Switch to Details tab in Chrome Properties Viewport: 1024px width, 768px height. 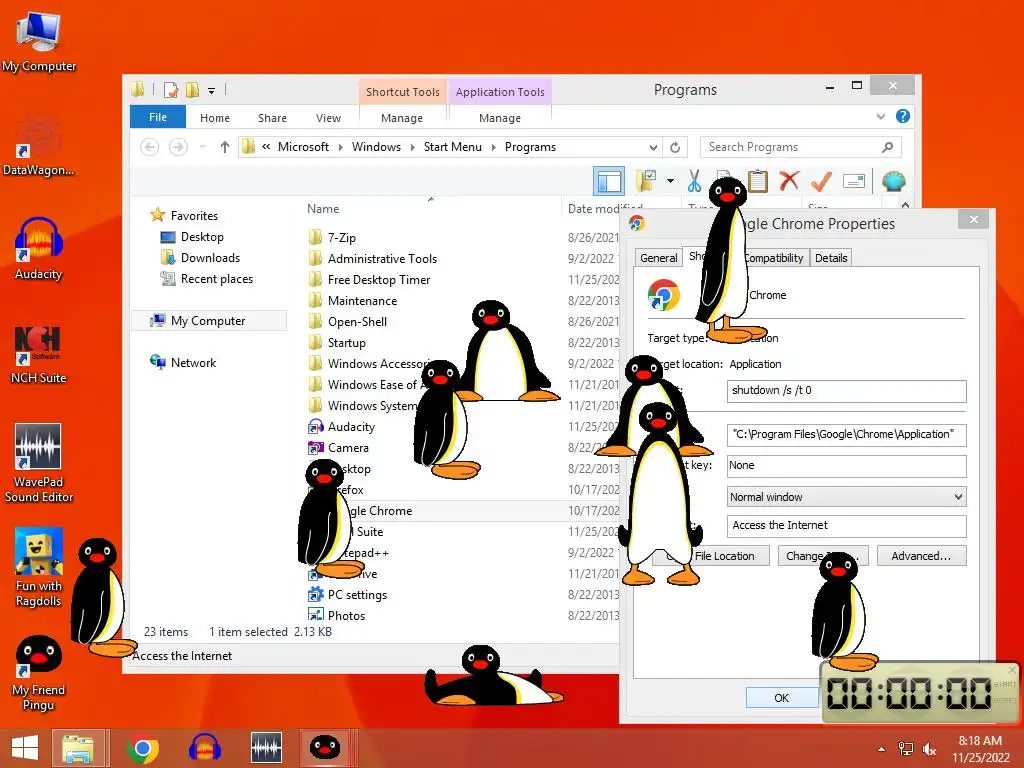831,258
